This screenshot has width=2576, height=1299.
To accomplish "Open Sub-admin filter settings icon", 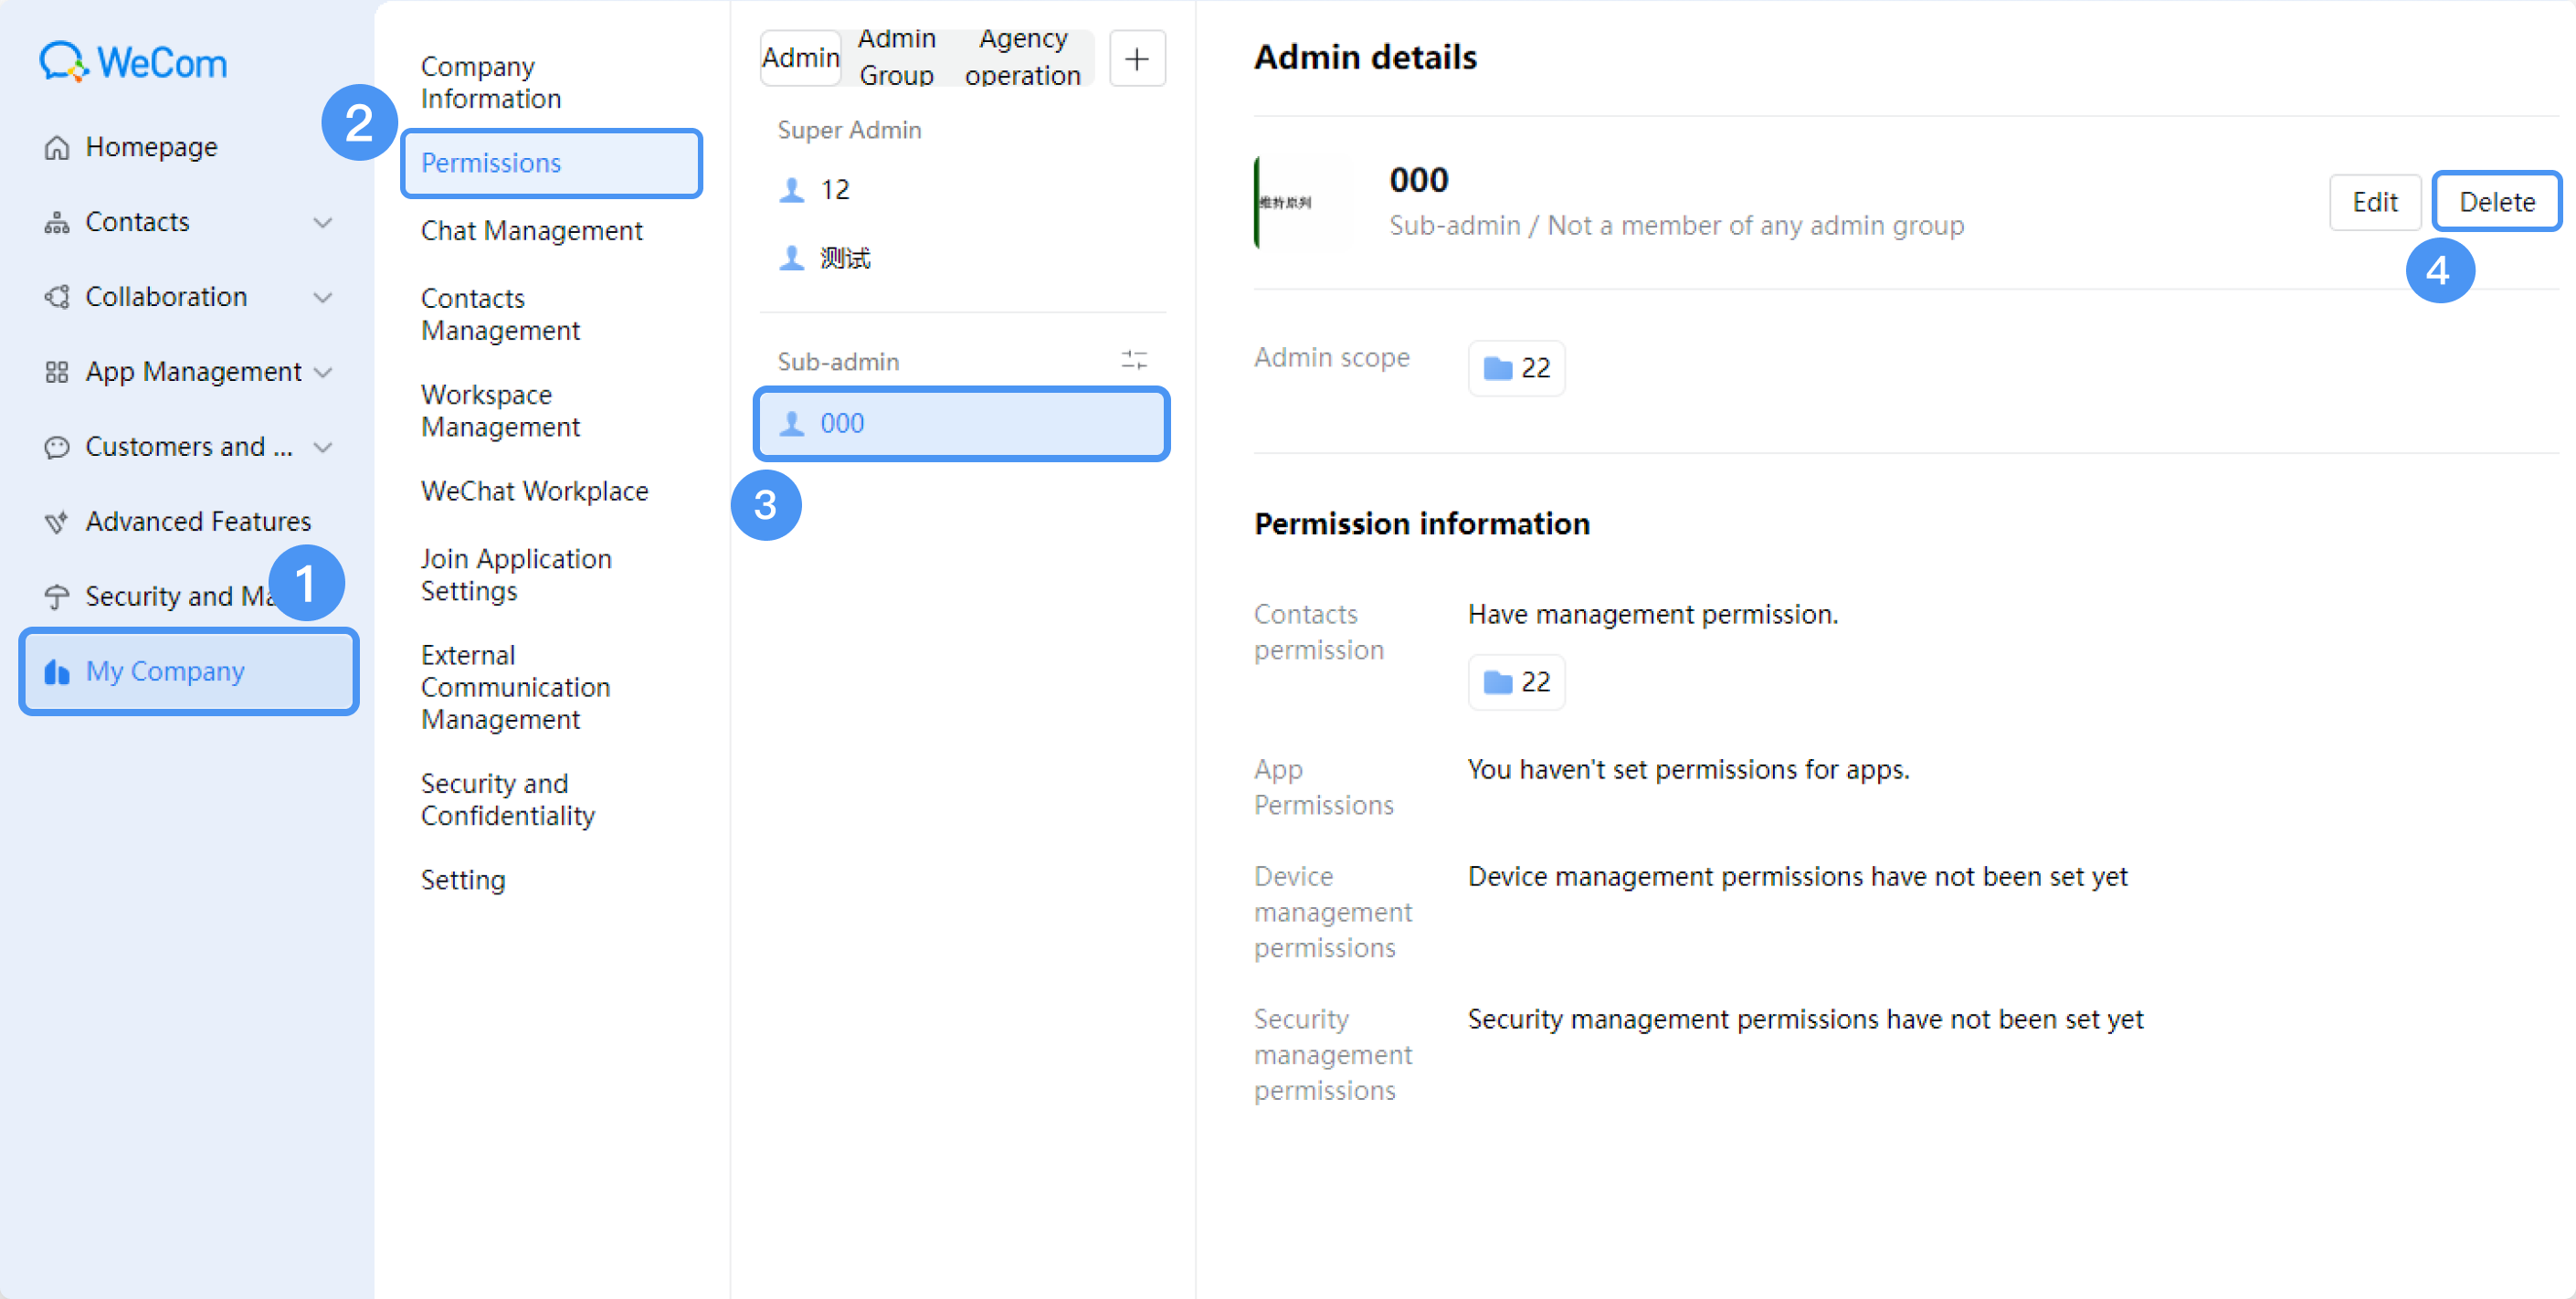I will (x=1134, y=360).
